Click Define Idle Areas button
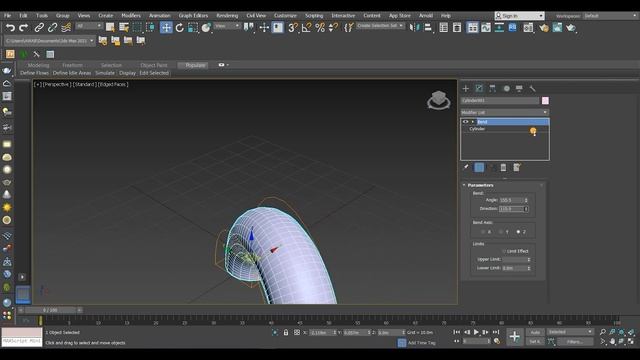The width and height of the screenshot is (640, 360). 72,73
